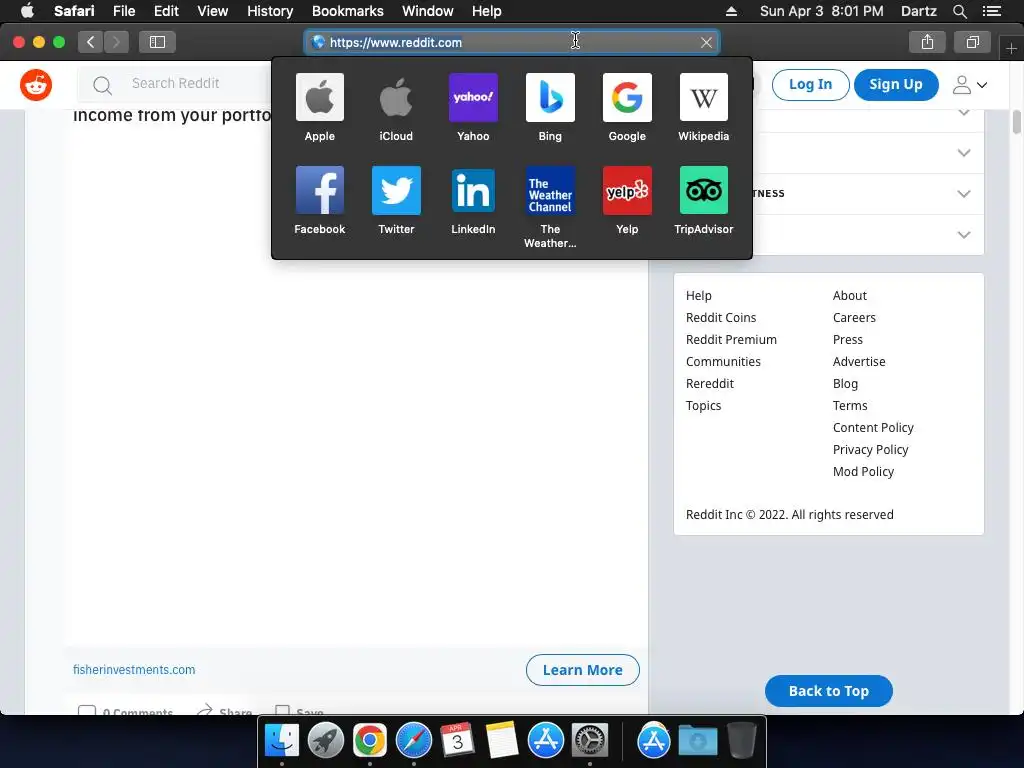
Task: Open the Window menu
Action: point(428,11)
